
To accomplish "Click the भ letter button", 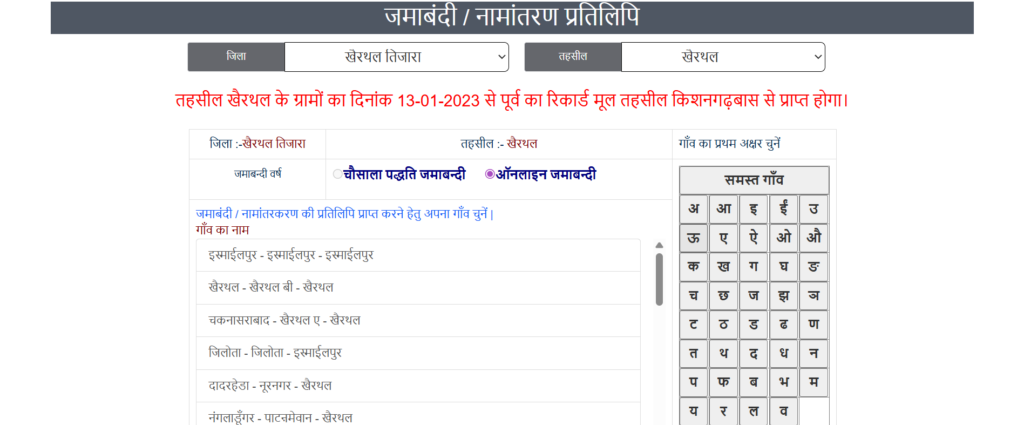I will coord(784,382).
